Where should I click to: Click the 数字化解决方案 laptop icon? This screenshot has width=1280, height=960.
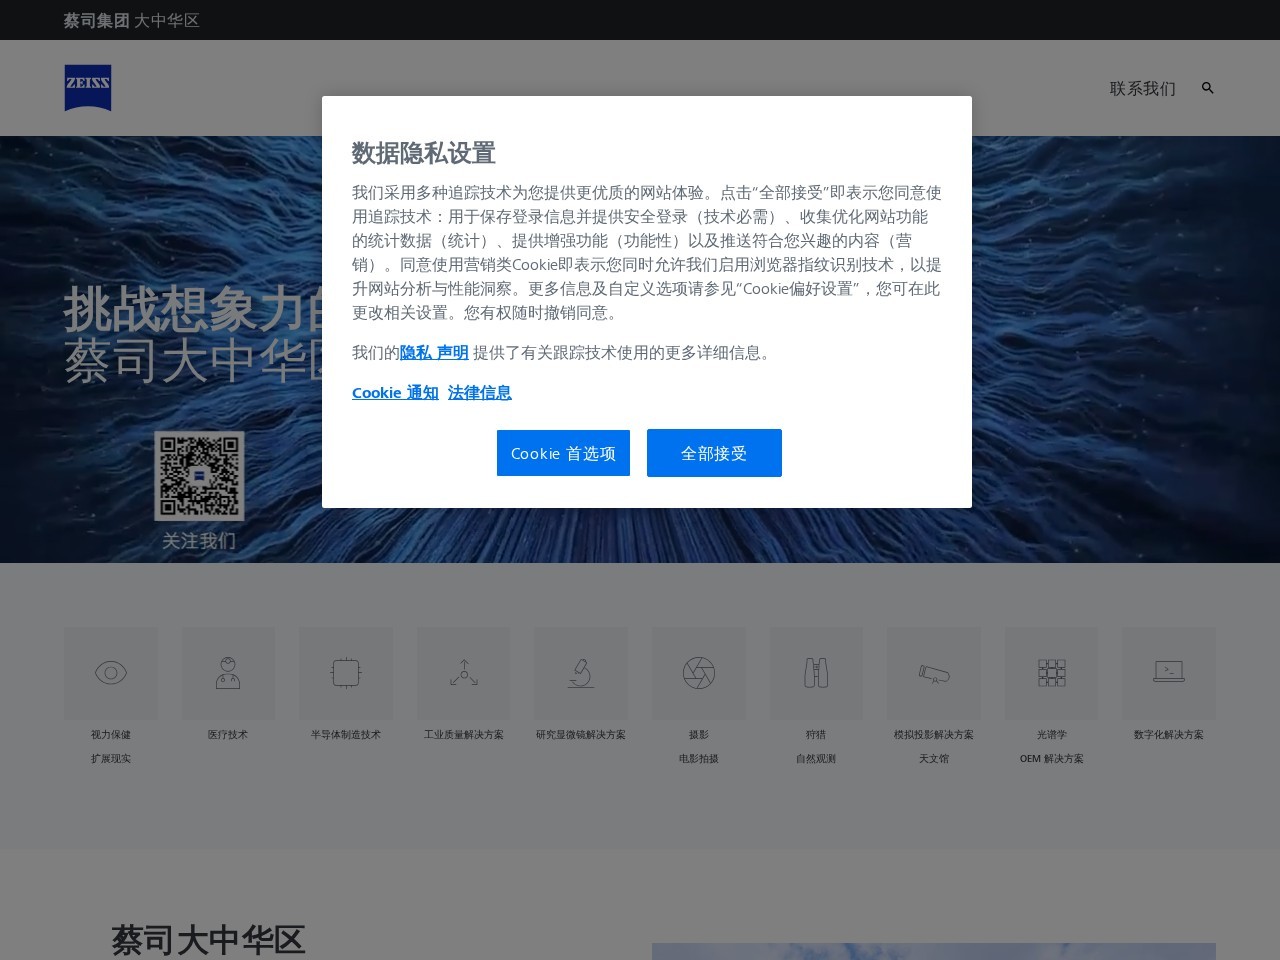[x=1169, y=673]
